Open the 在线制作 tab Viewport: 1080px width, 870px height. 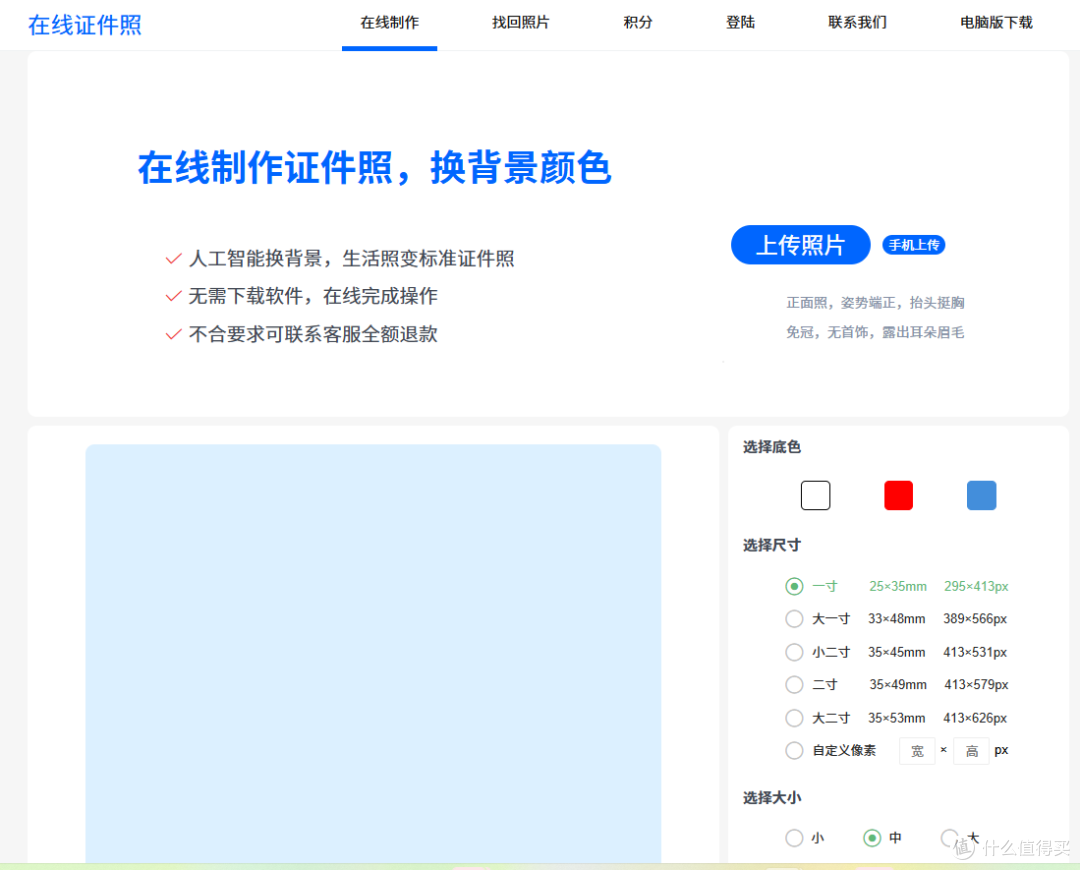[x=389, y=23]
